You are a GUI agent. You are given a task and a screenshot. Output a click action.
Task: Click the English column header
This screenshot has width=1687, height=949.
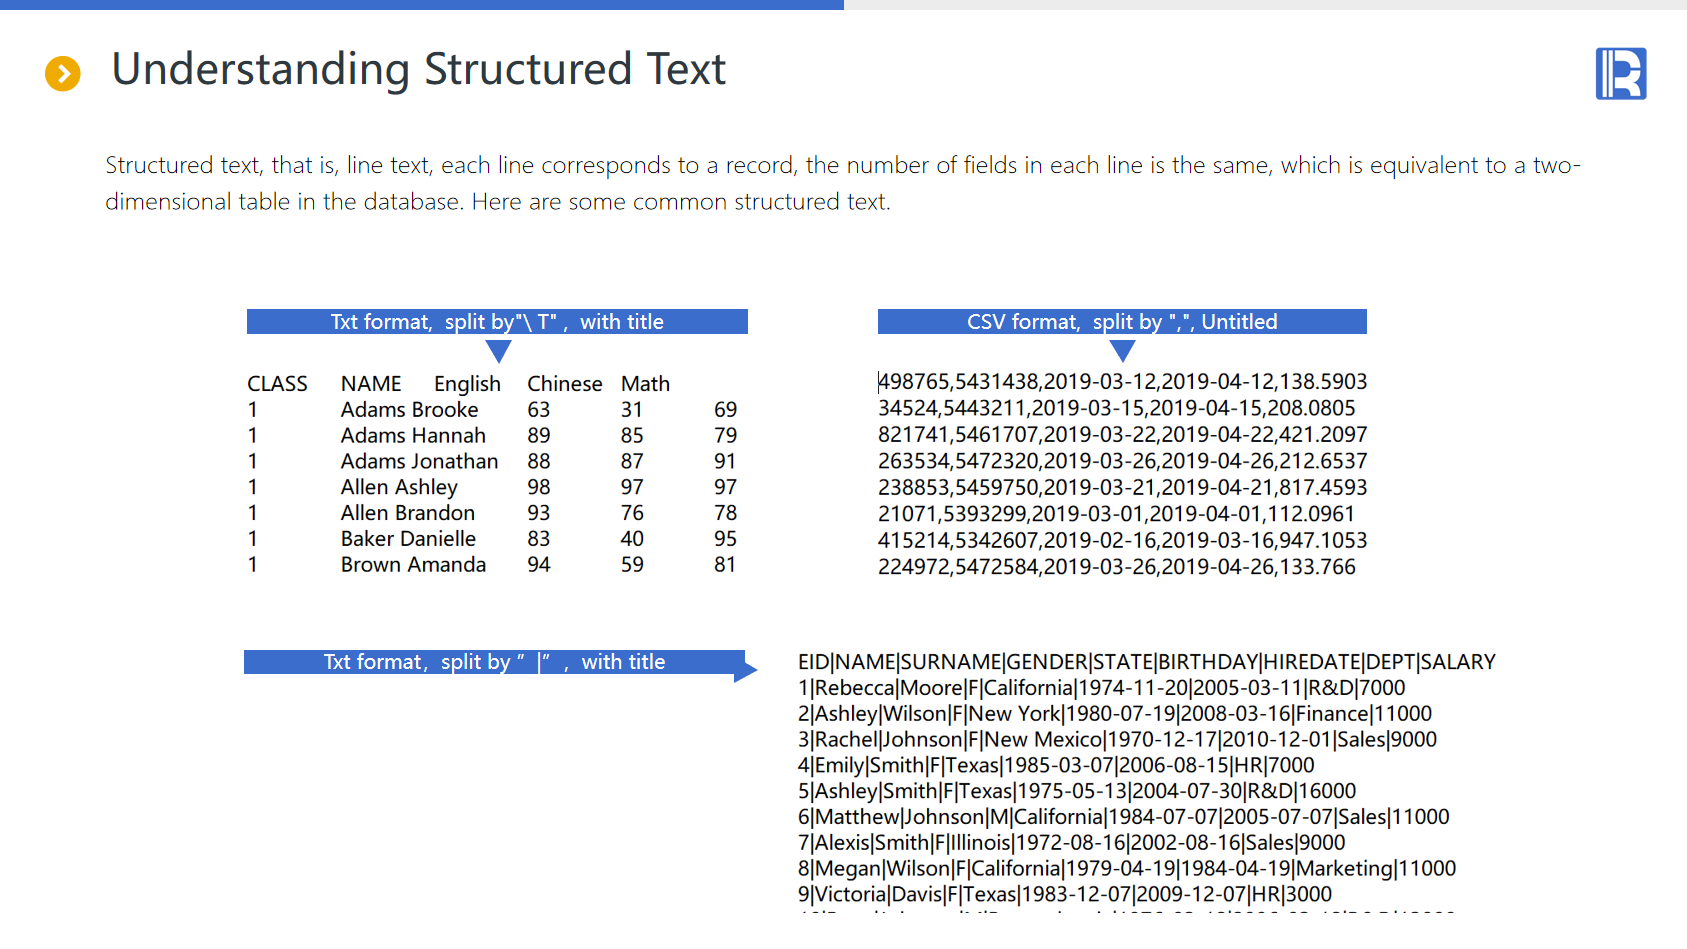click(x=467, y=384)
